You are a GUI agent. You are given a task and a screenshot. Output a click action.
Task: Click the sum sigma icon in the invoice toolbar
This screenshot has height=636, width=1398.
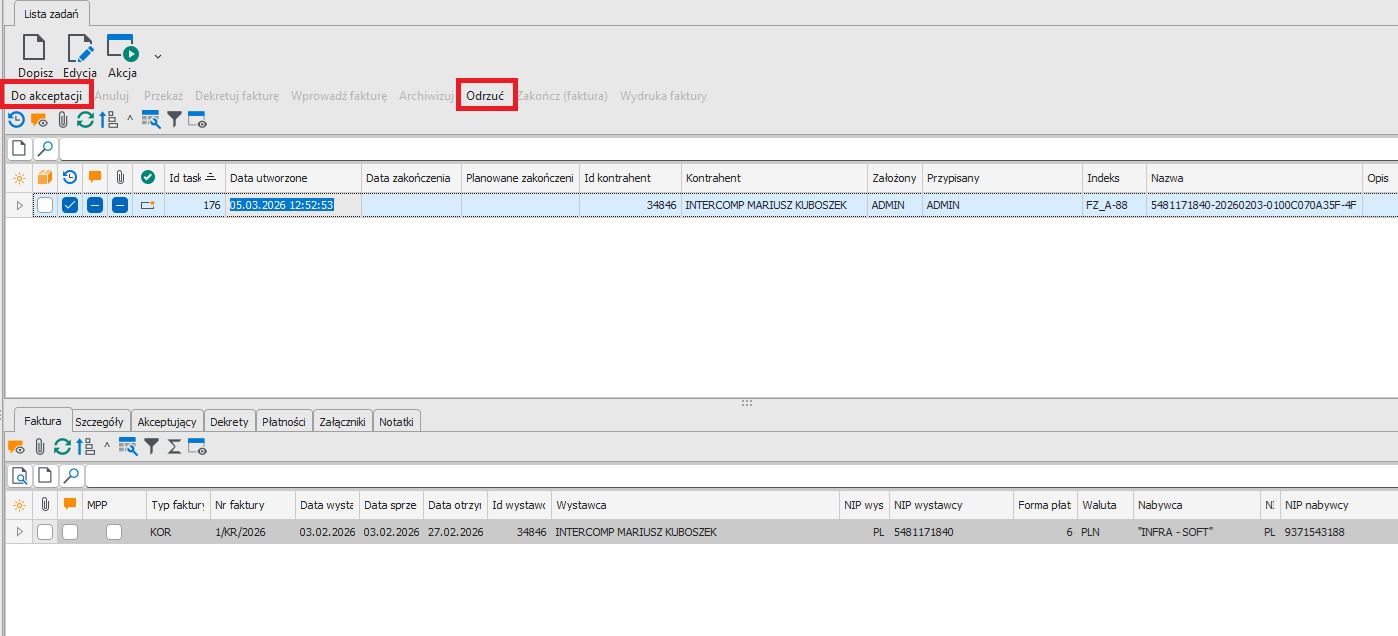[x=174, y=447]
